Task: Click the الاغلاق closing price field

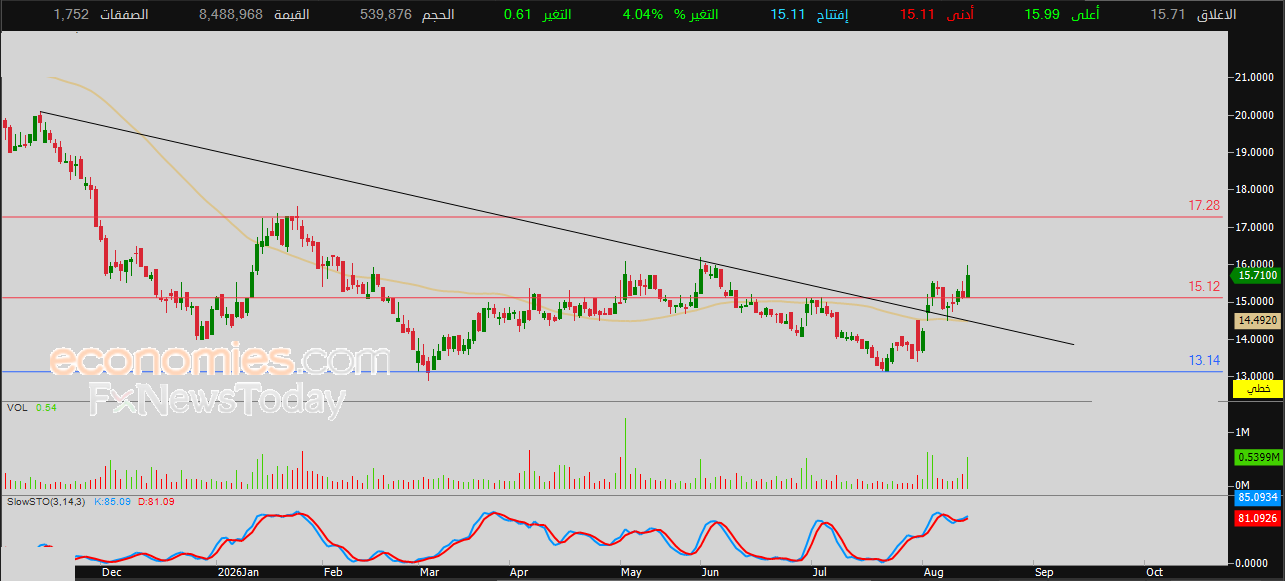Action: click(1192, 15)
